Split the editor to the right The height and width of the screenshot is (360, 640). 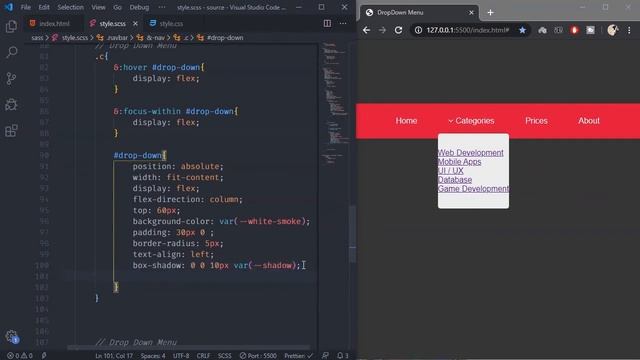coord(327,23)
